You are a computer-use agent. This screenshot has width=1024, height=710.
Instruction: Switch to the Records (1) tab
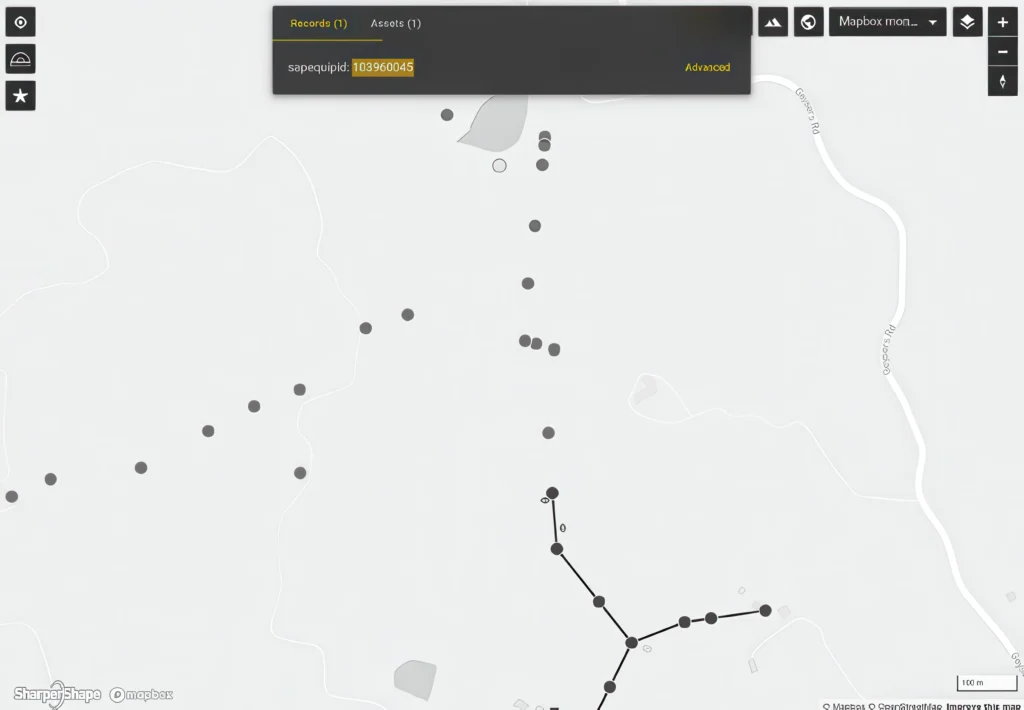coord(319,23)
